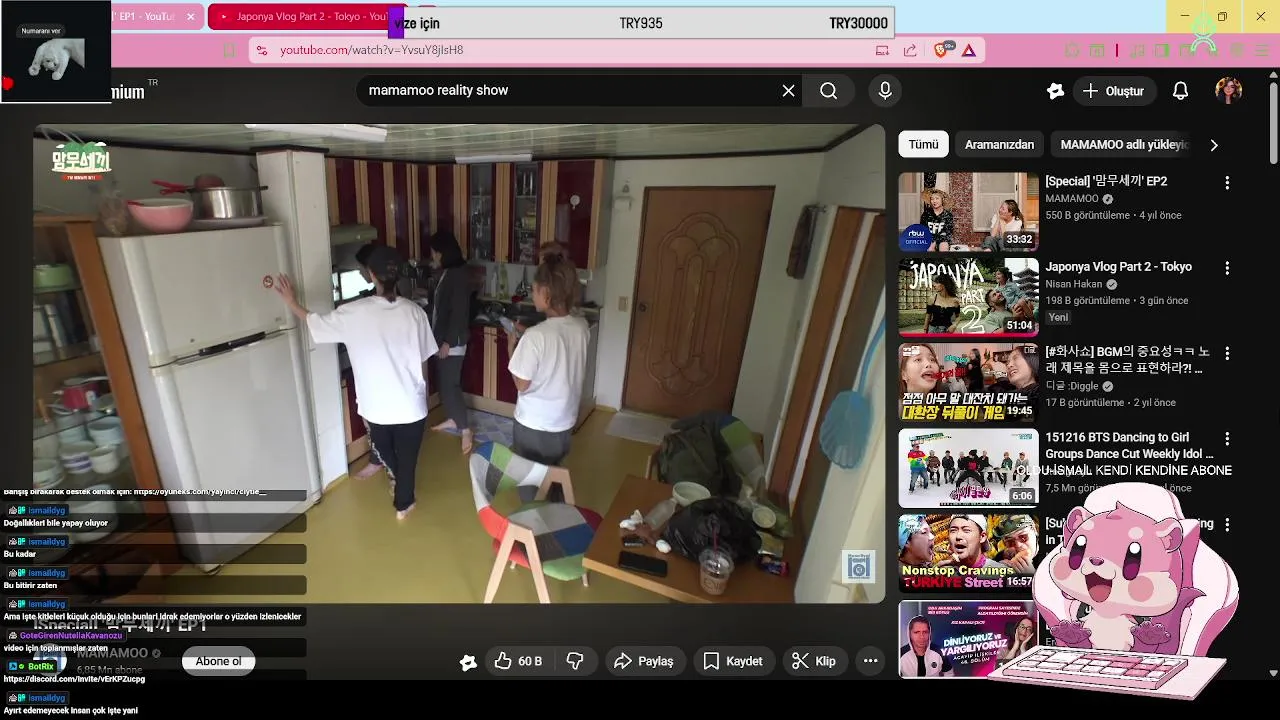Open the discord.com invite link in chat
The image size is (1280, 720).
pyautogui.click(x=74, y=679)
